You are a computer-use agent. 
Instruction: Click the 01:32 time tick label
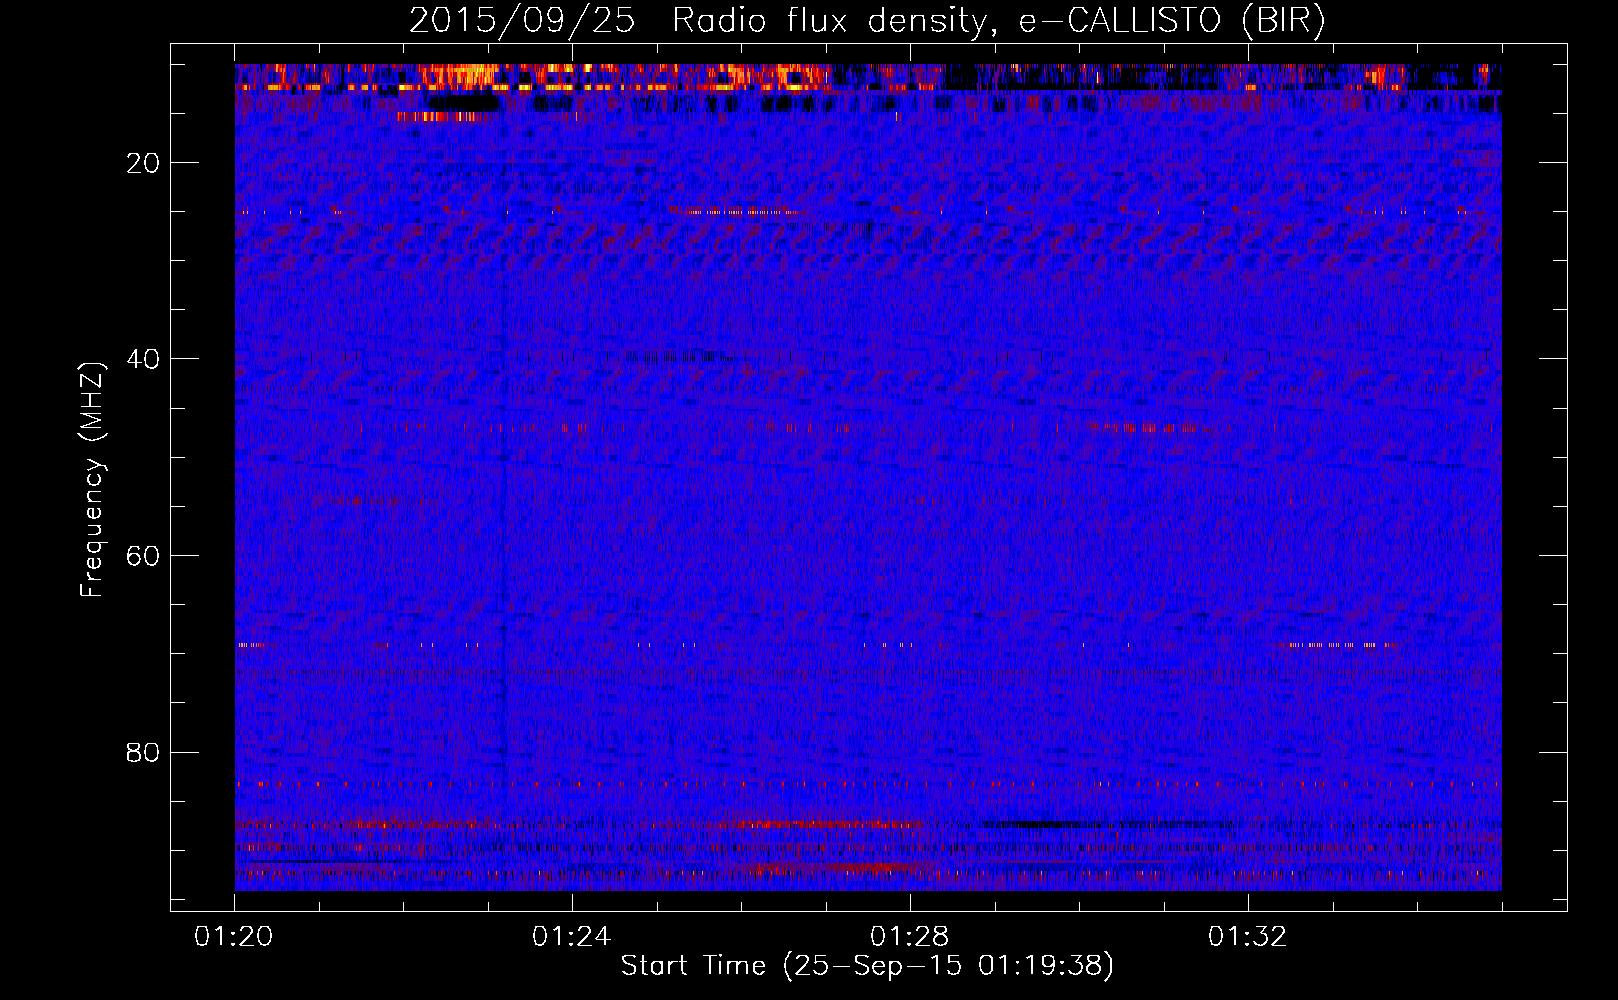click(x=1248, y=937)
